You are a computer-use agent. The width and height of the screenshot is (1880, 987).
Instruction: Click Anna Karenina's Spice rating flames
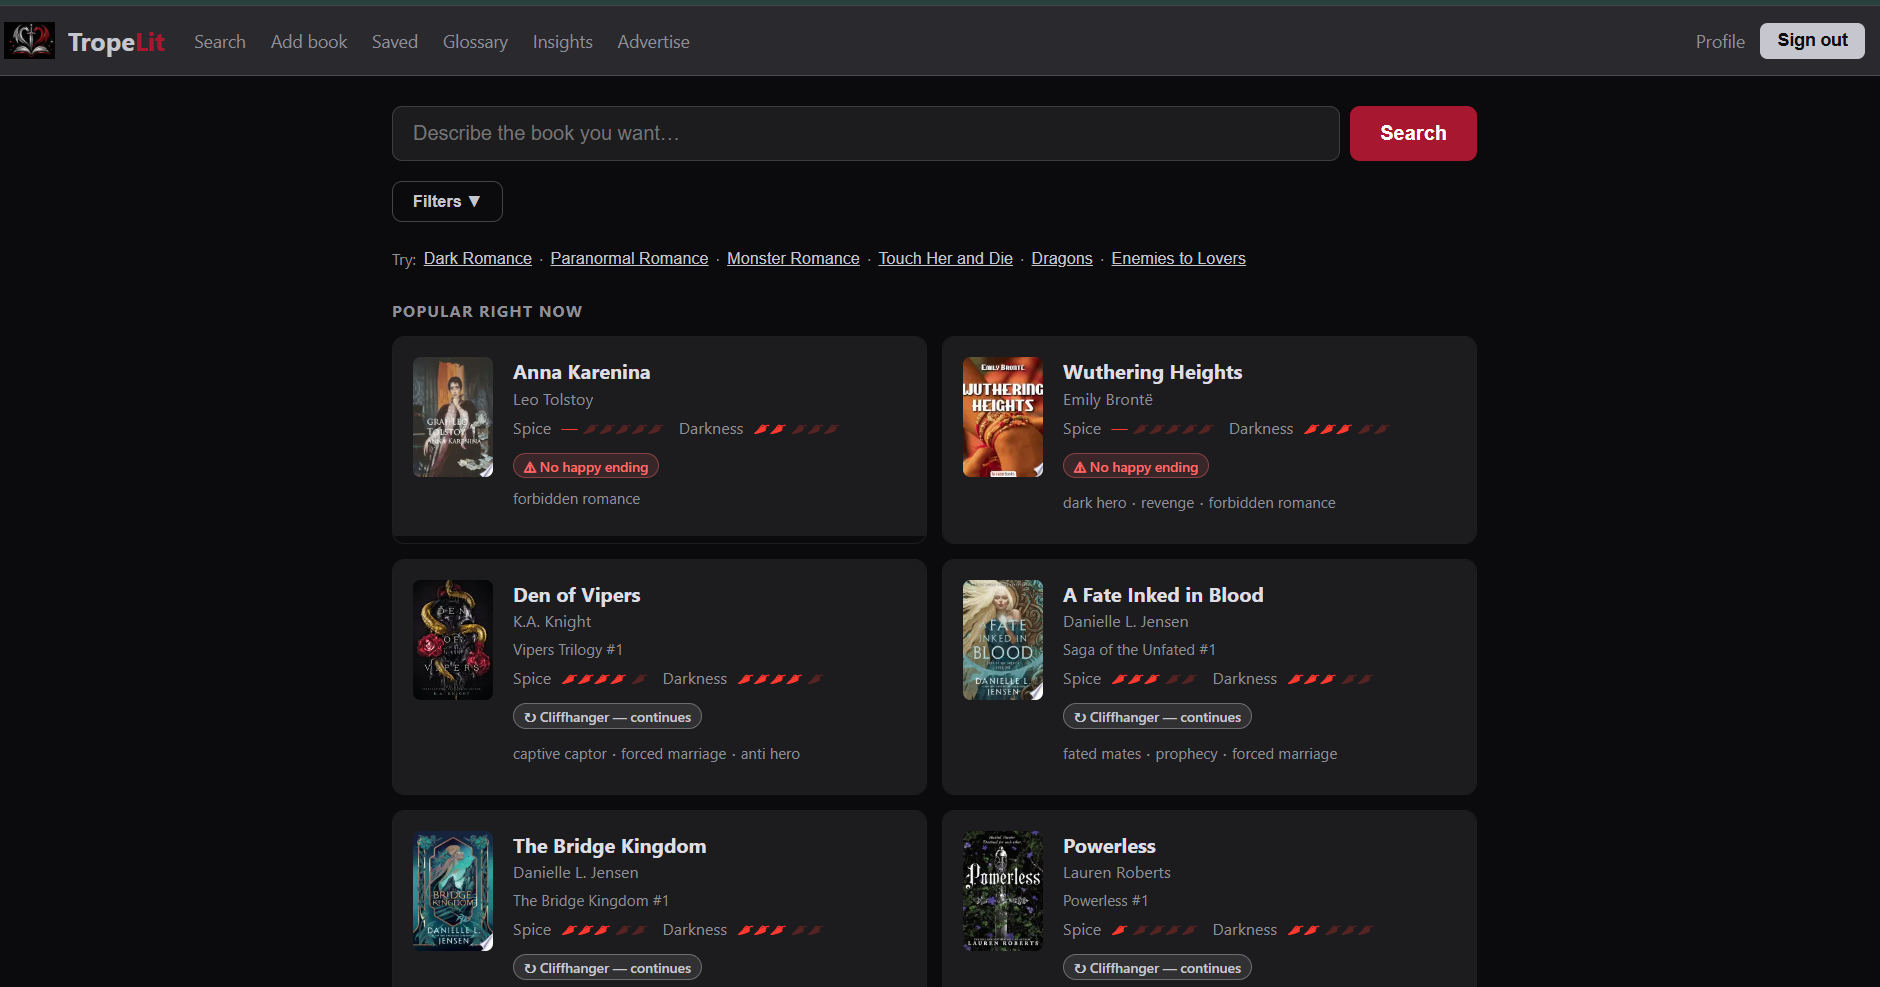click(623, 429)
